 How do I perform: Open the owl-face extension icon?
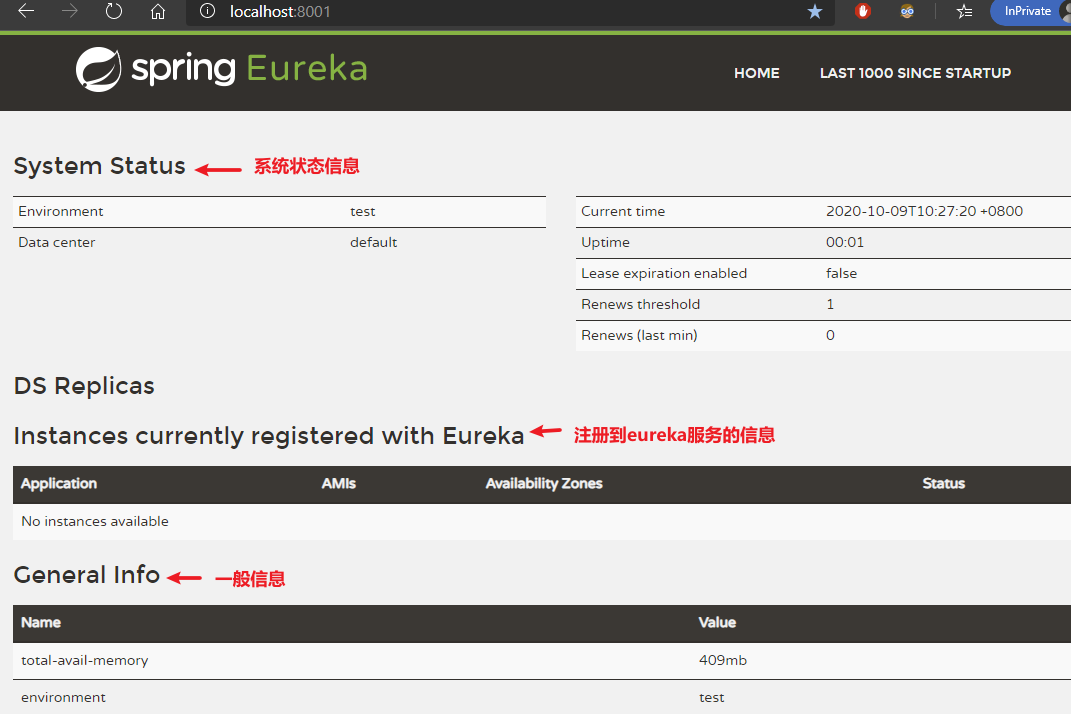coord(907,11)
